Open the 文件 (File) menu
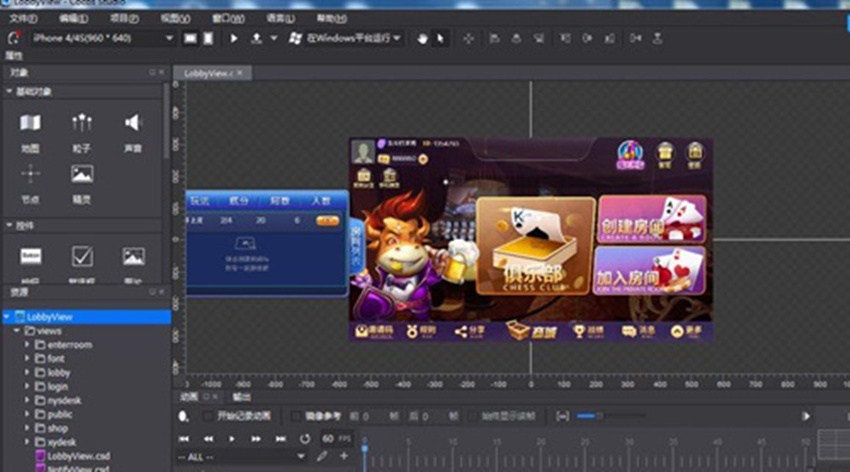The height and width of the screenshot is (472, 850). point(22,18)
